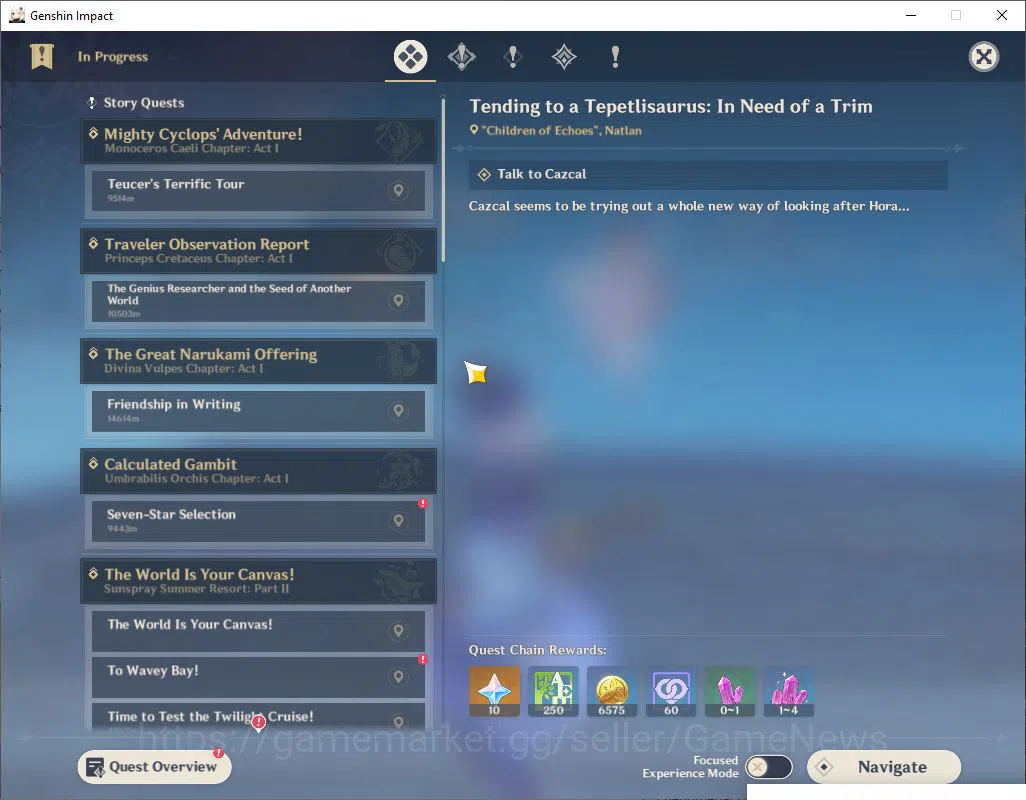Screen dimensions: 1026x800
Task: Click location pin on To Wavey Bay!
Action: point(398,676)
